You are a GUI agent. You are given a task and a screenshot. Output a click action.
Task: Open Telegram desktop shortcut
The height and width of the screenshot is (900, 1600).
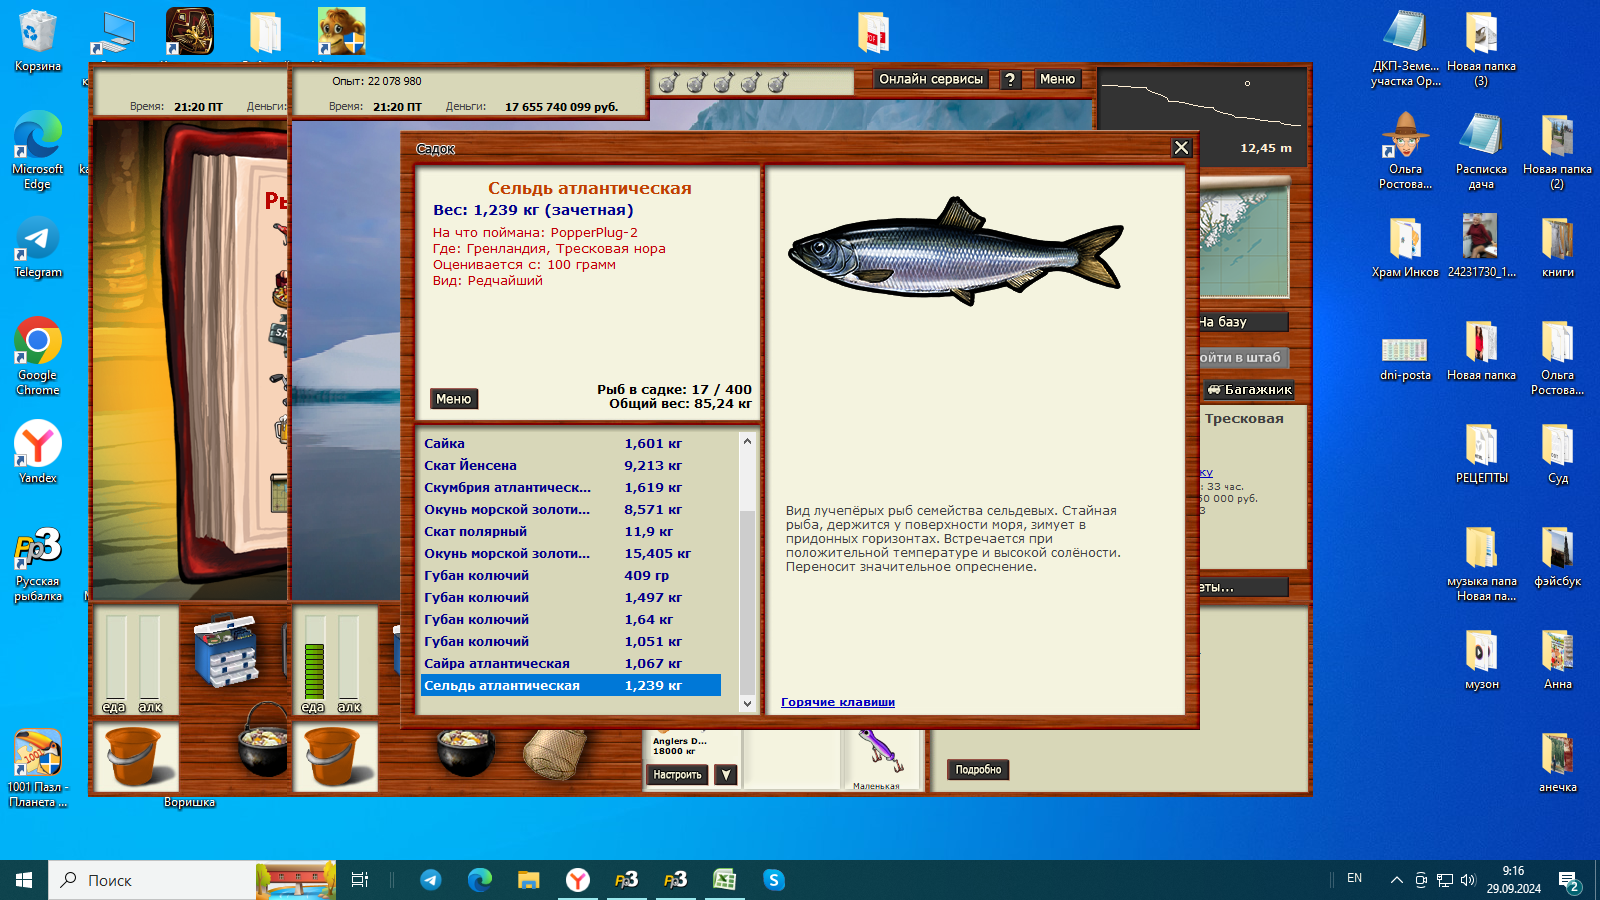(37, 247)
